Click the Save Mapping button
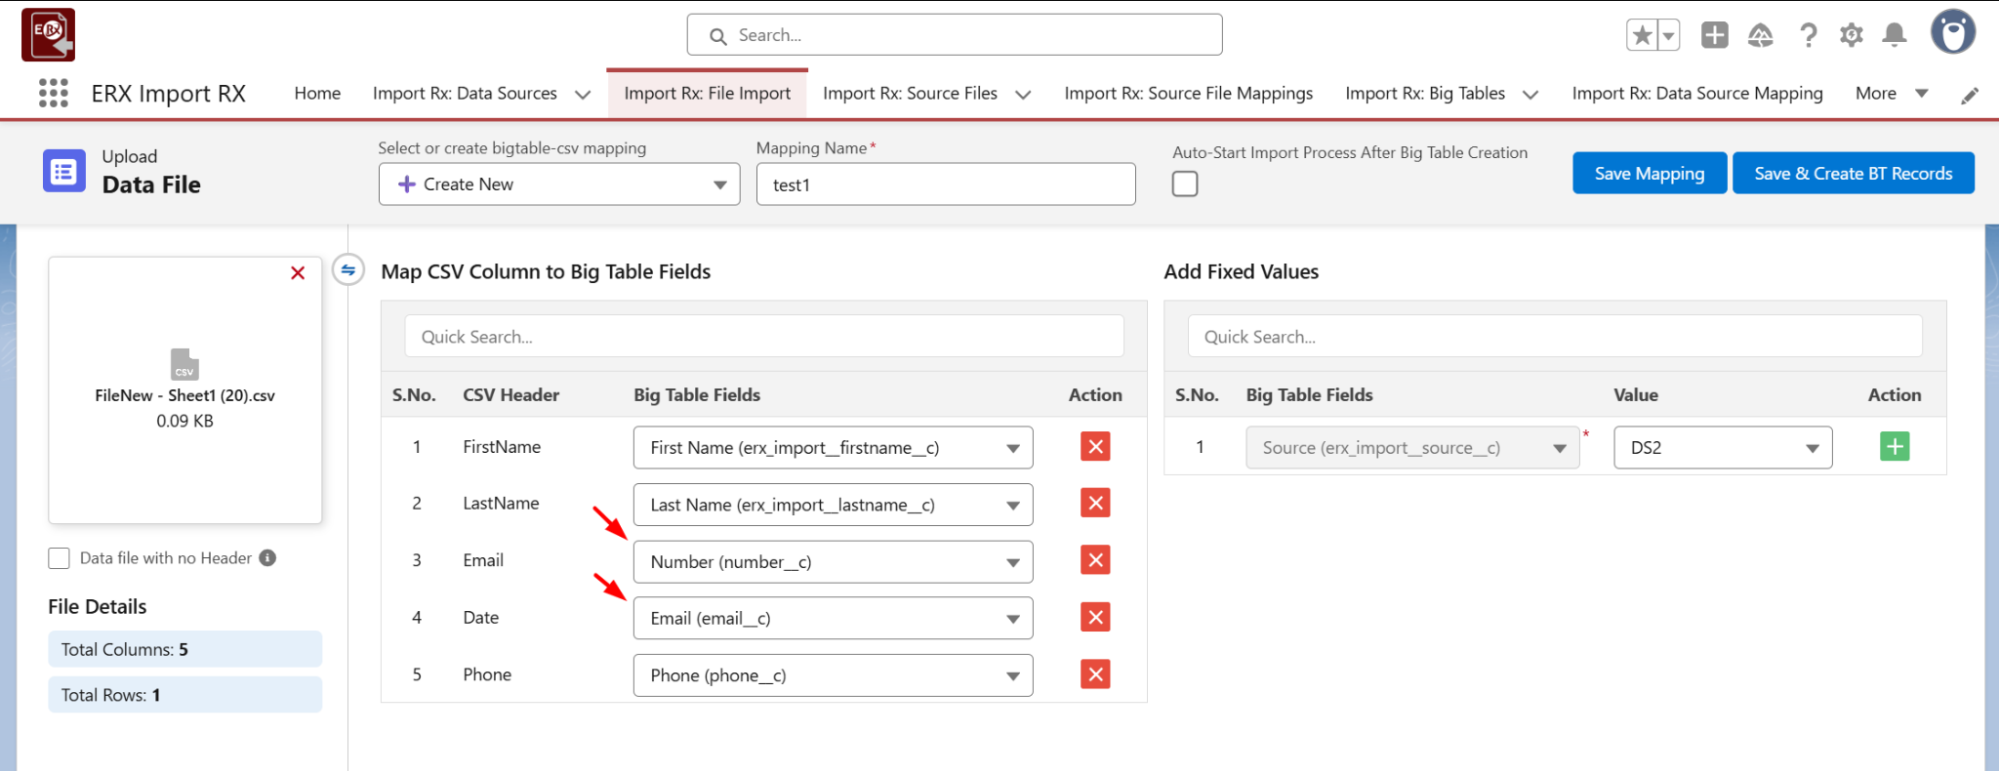 tap(1648, 173)
